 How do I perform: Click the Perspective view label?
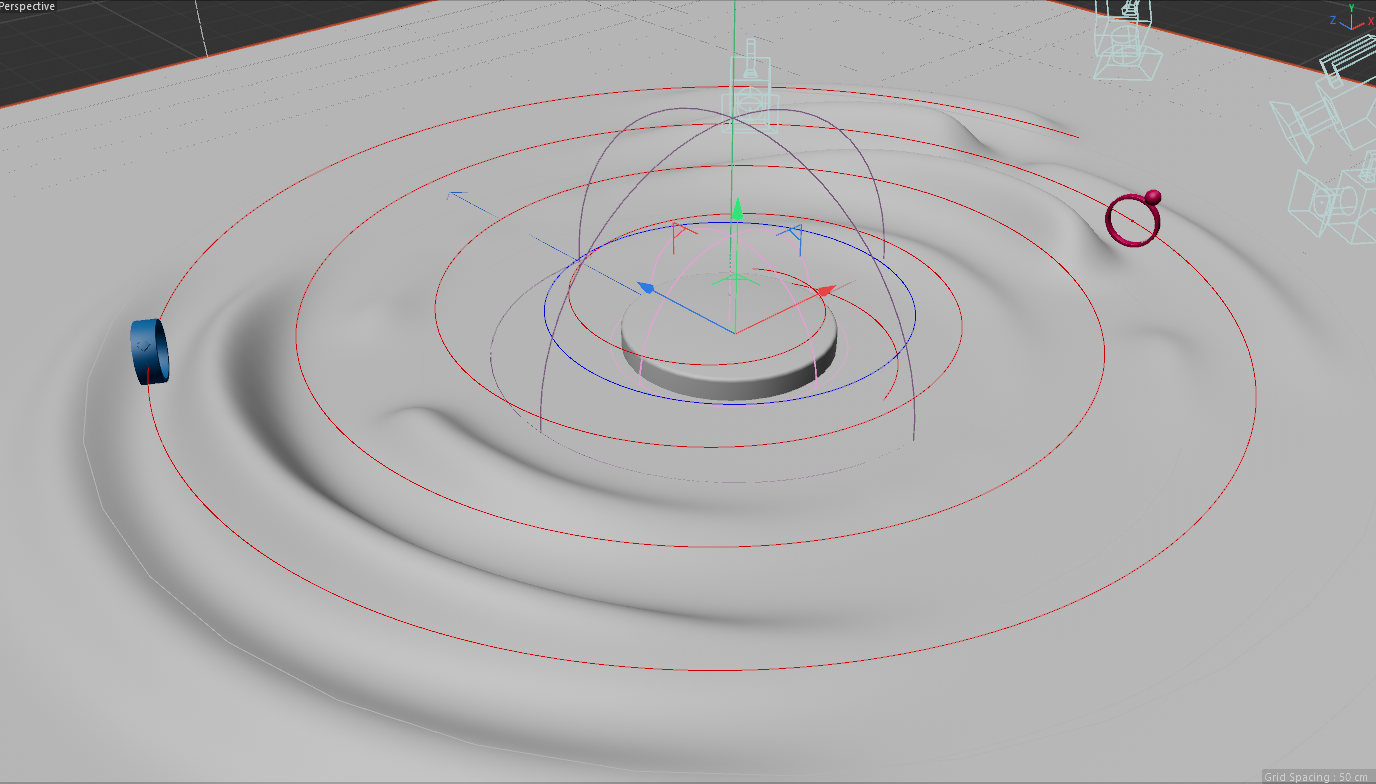(x=28, y=7)
